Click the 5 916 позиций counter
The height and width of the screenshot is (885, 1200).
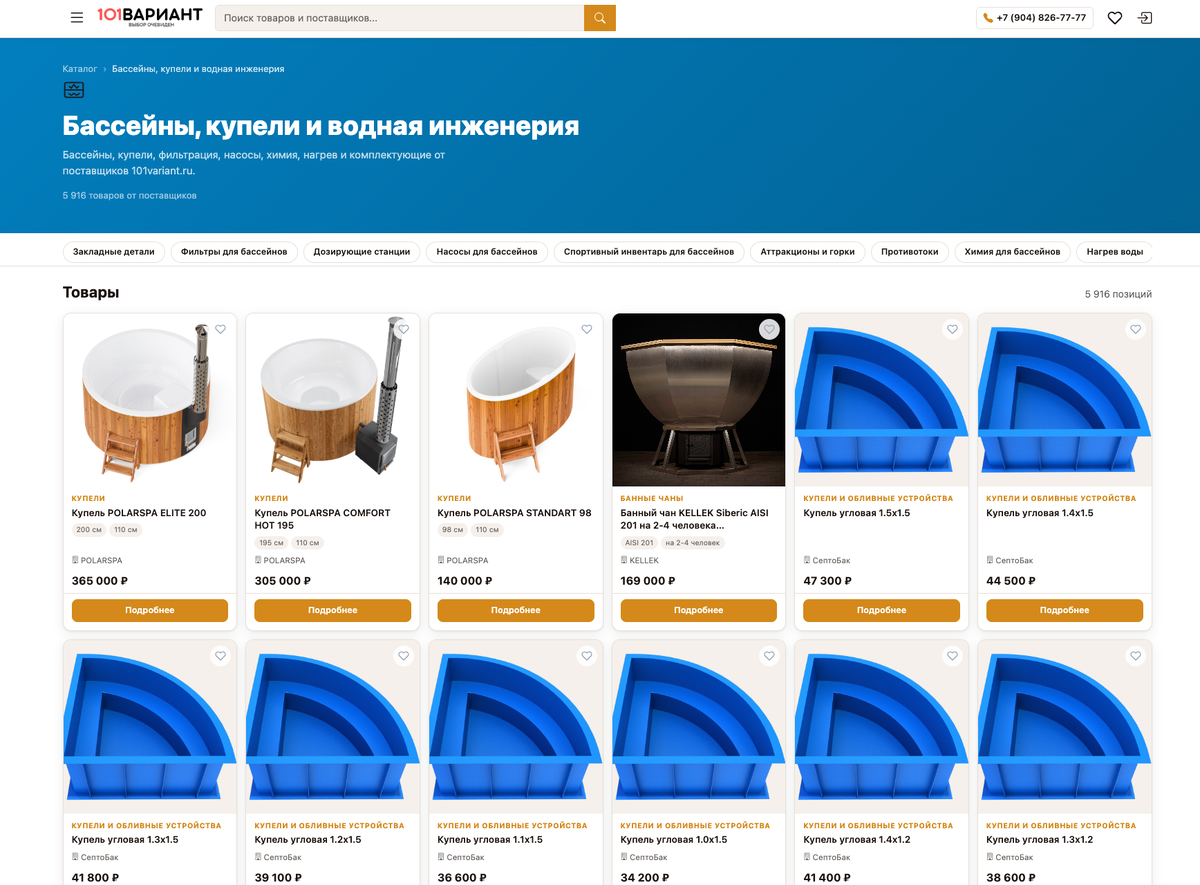pos(1118,294)
